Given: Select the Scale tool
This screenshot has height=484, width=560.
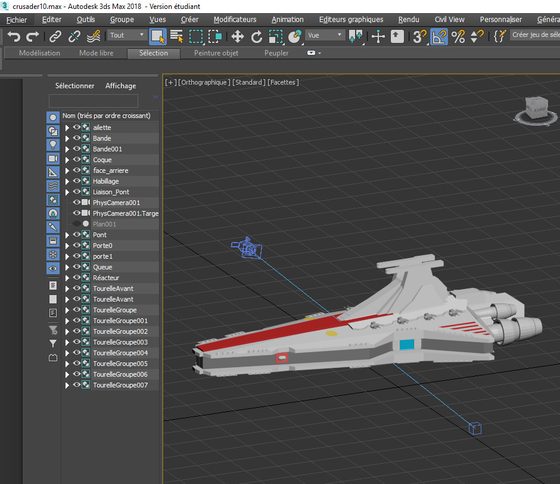Looking at the screenshot, I should pyautogui.click(x=275, y=36).
